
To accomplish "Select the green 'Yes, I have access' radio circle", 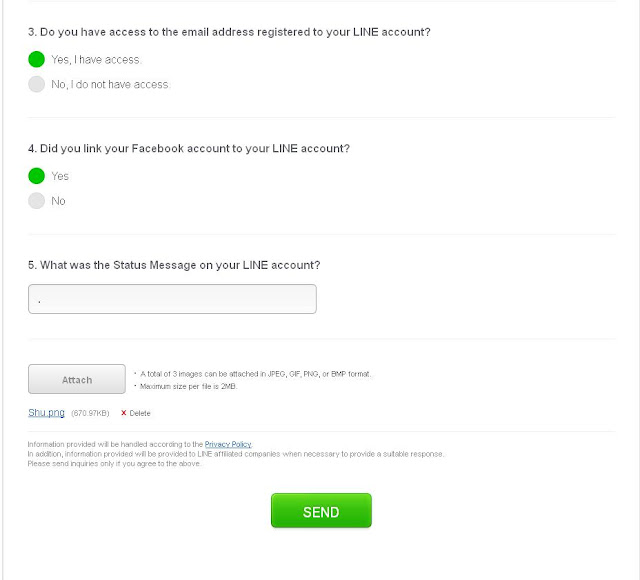I will pos(36,60).
